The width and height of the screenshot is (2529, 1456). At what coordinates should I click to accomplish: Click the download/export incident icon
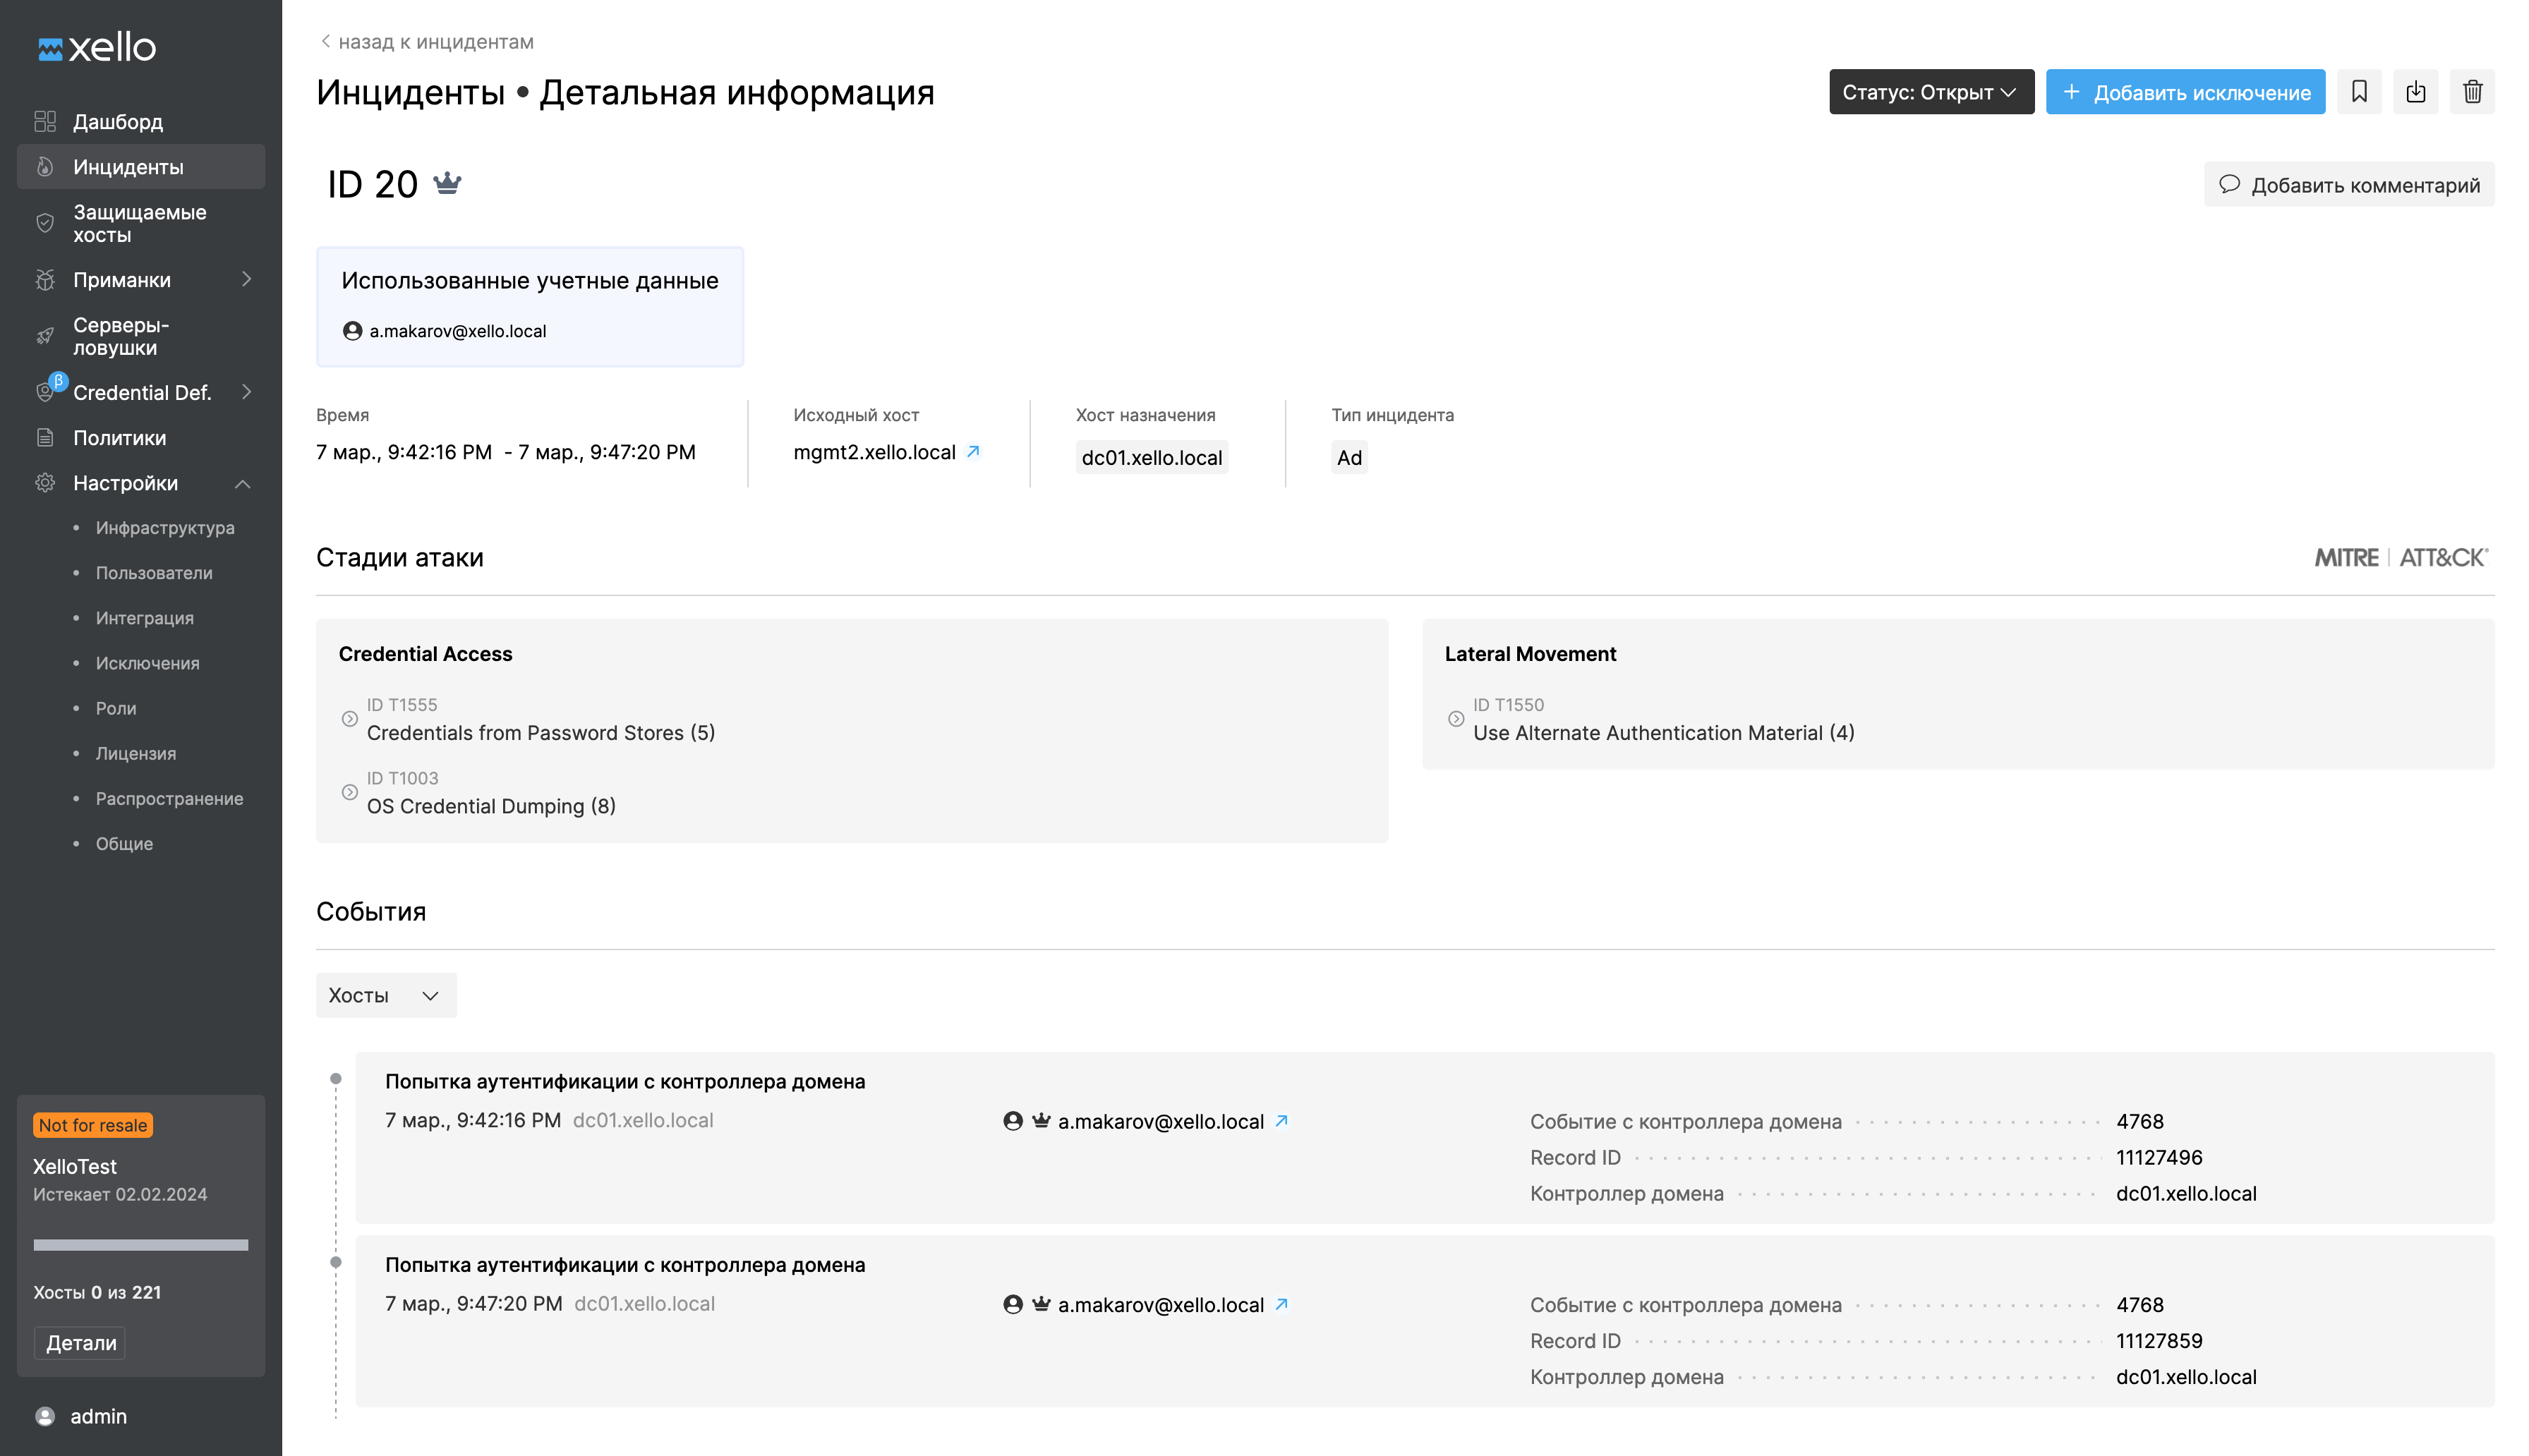coord(2415,92)
